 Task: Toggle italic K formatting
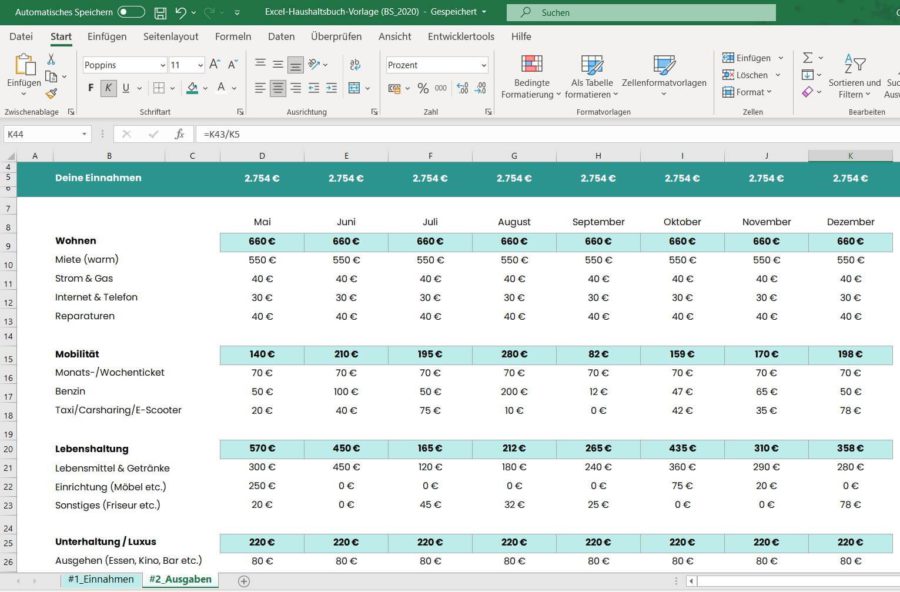108,88
